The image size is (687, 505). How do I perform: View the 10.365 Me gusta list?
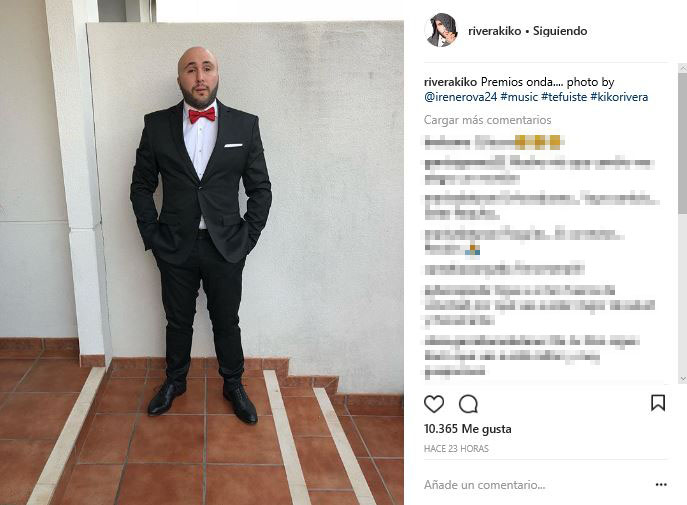(x=467, y=429)
